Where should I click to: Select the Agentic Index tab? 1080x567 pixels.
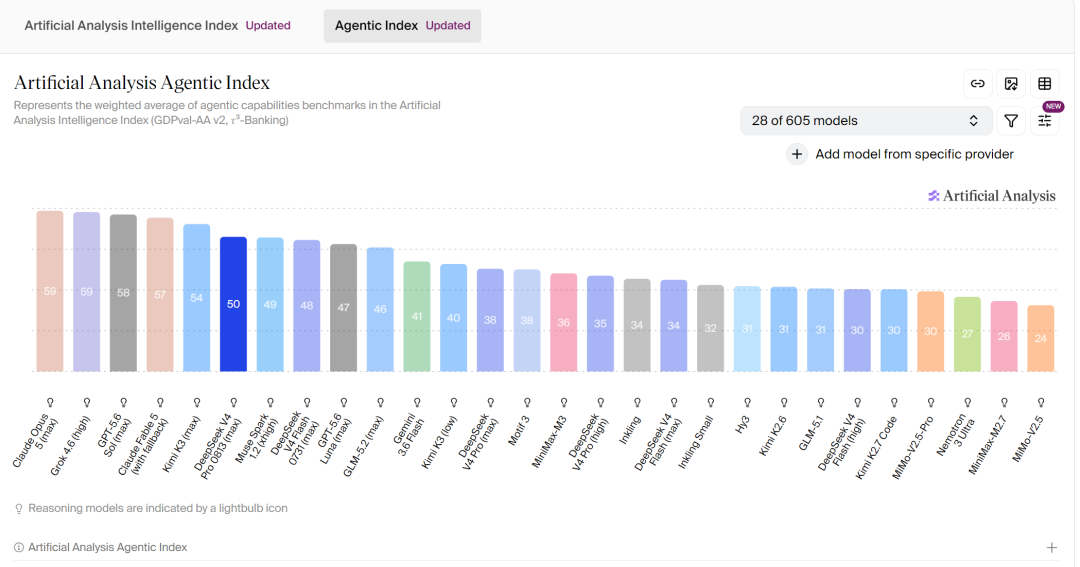point(402,25)
